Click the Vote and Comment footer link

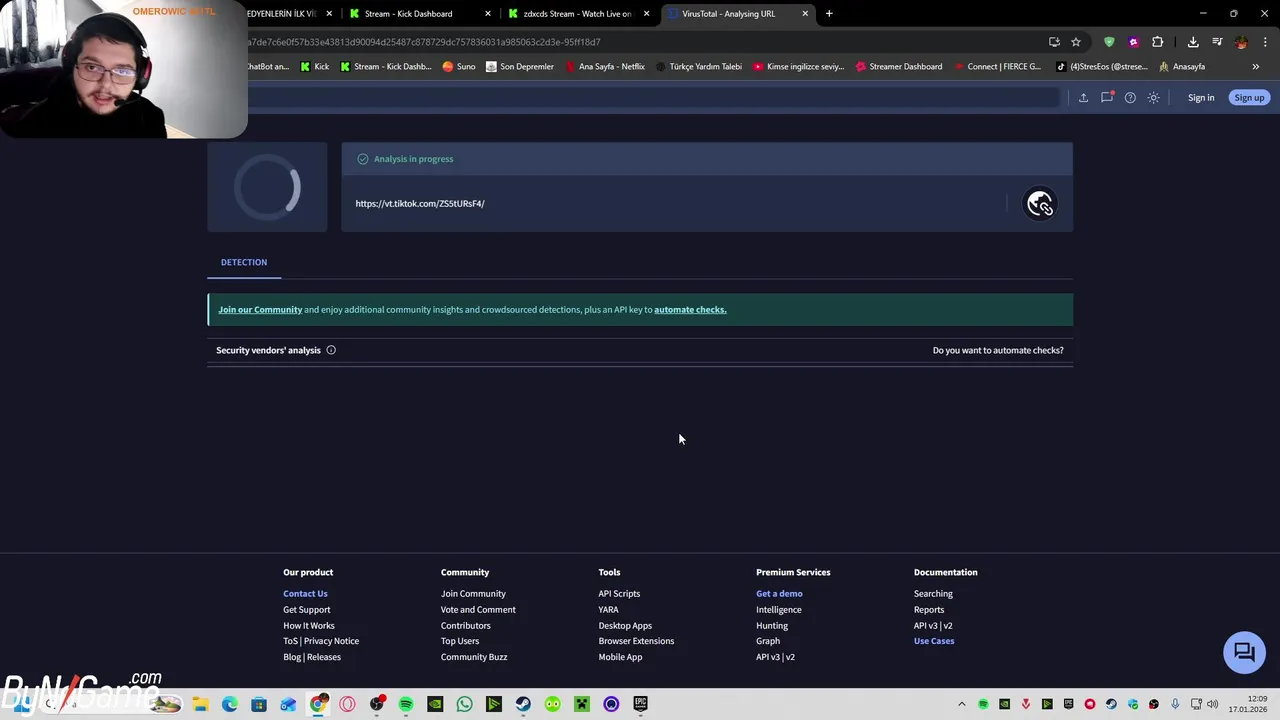[478, 610]
